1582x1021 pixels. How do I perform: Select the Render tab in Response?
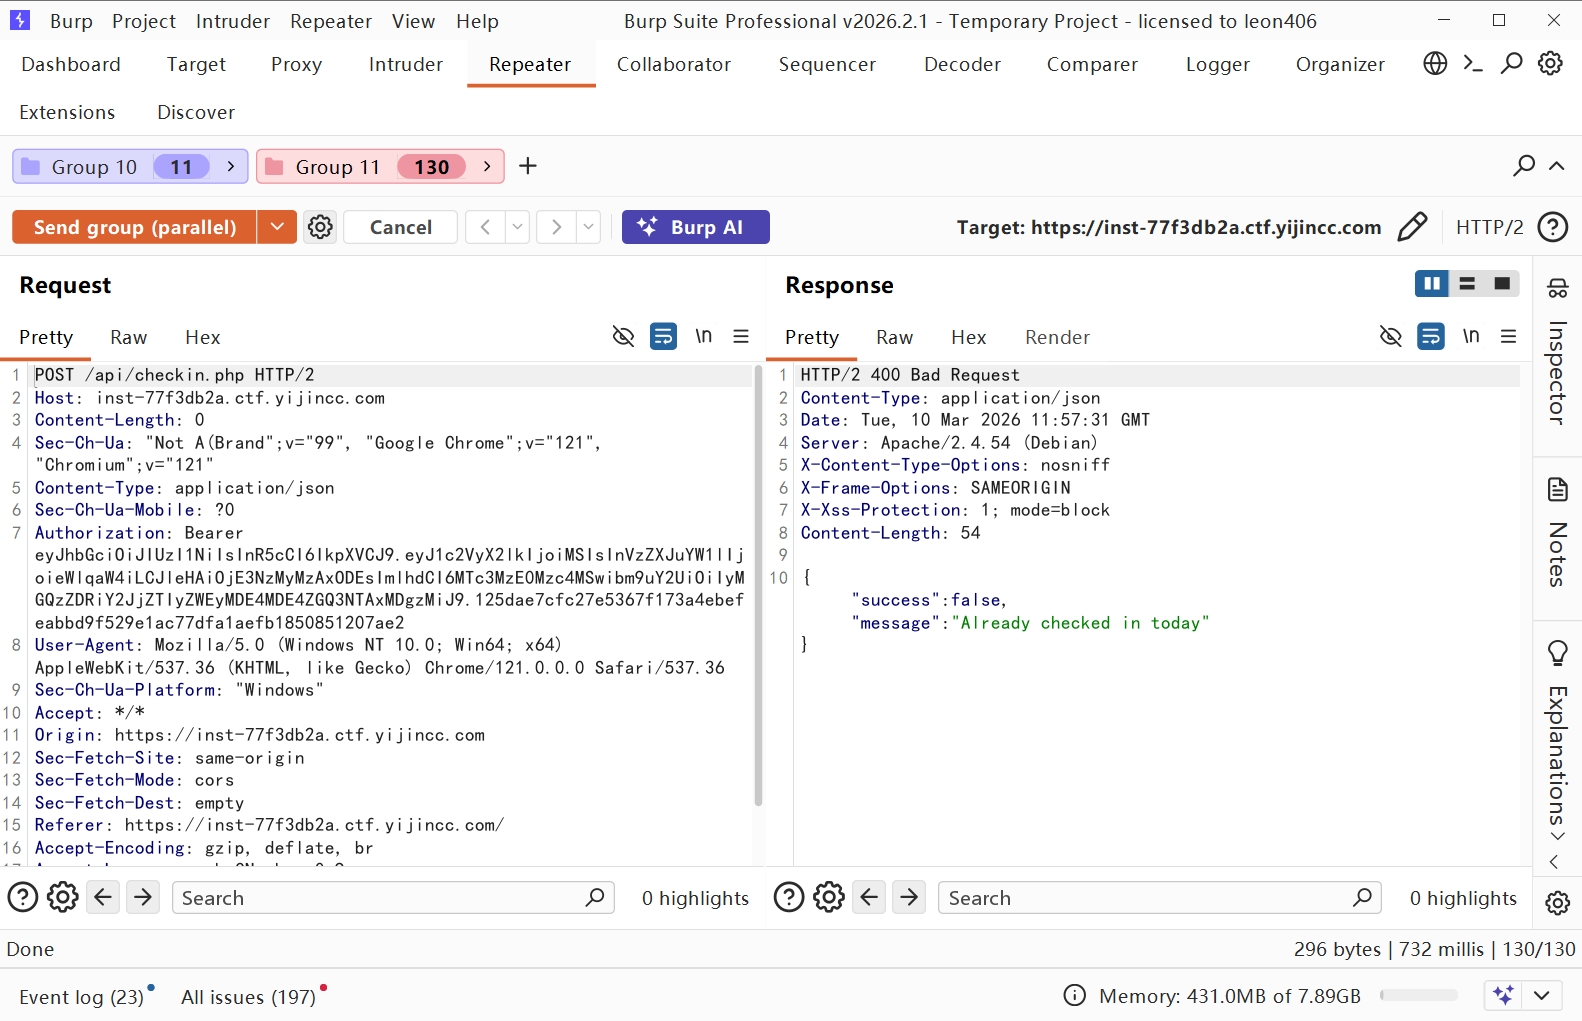pos(1057,337)
